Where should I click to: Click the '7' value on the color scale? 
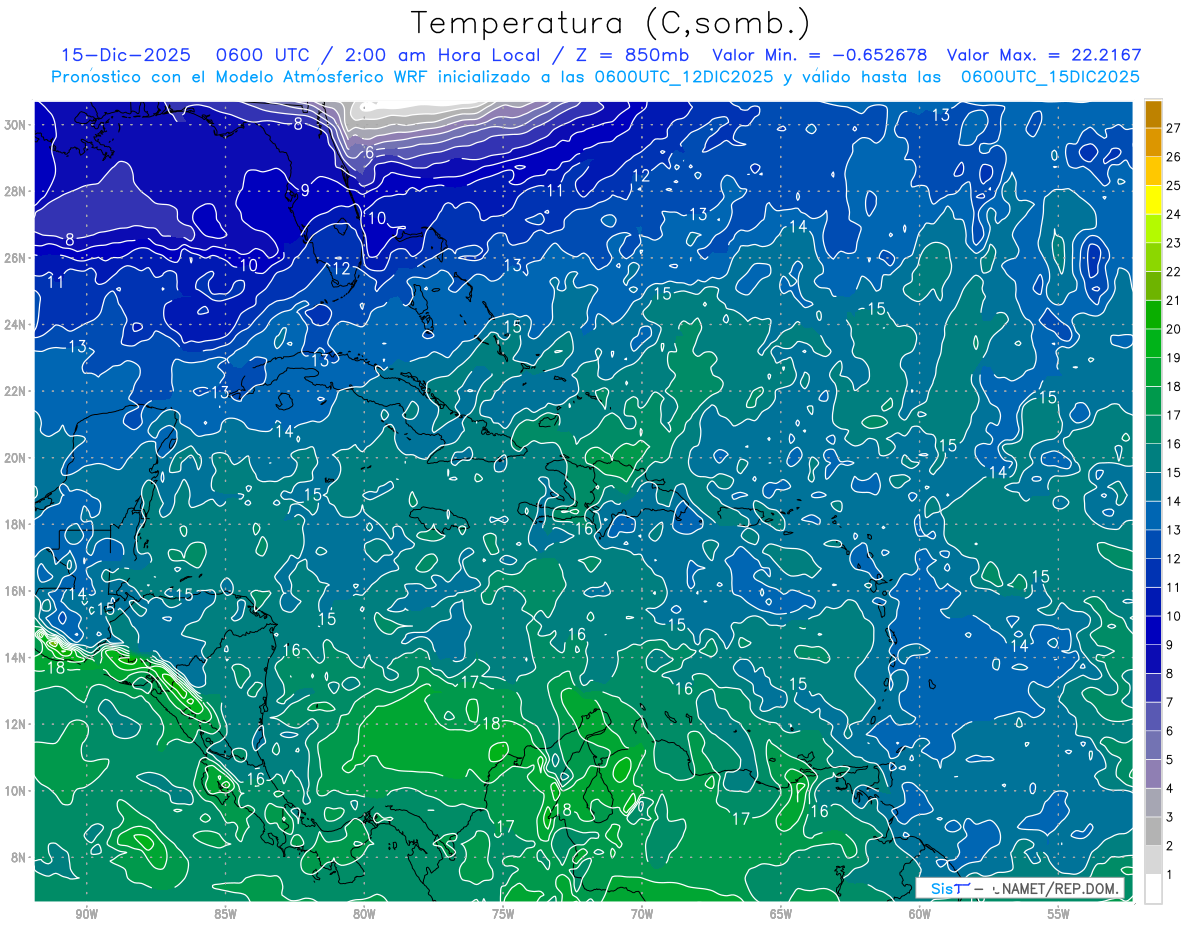click(x=1170, y=703)
